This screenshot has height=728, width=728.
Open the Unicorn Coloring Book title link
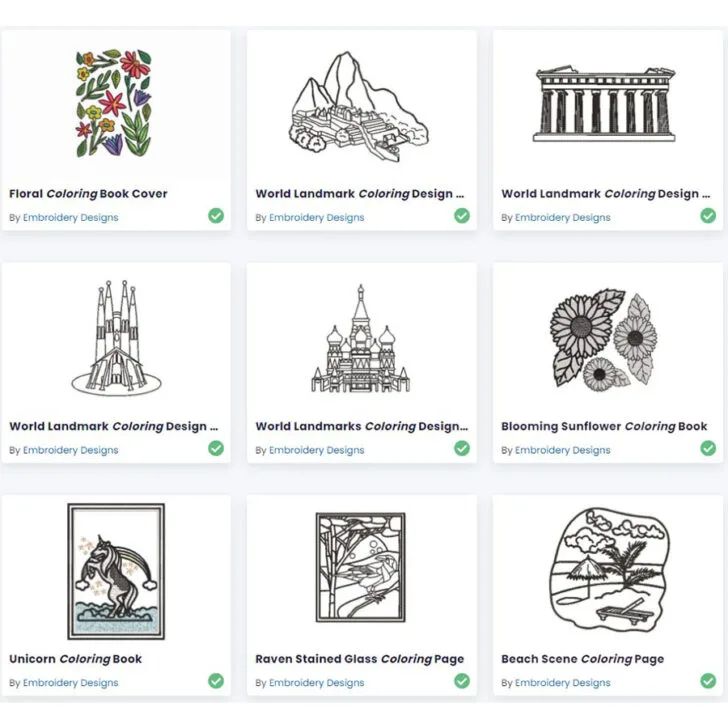click(76, 659)
